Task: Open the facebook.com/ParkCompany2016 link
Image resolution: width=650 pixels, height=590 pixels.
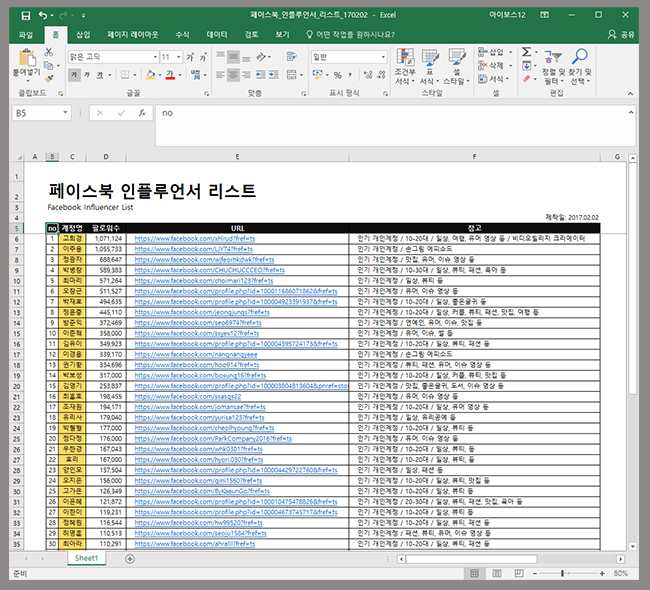Action: coord(213,439)
